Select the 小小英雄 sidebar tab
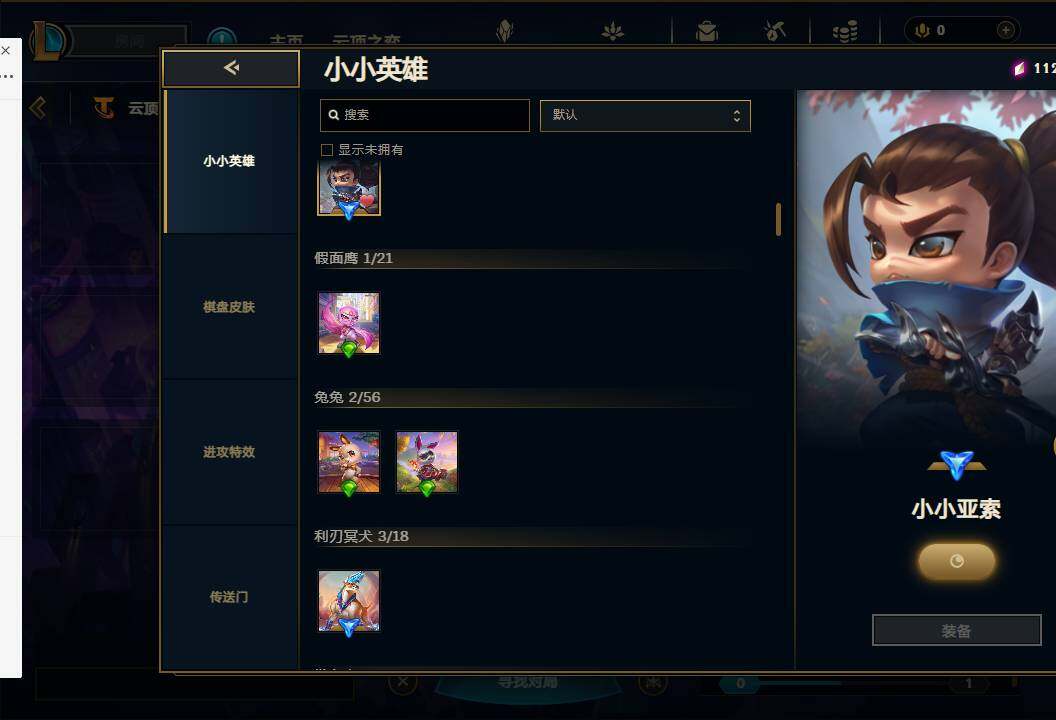This screenshot has height=720, width=1056. click(231, 161)
